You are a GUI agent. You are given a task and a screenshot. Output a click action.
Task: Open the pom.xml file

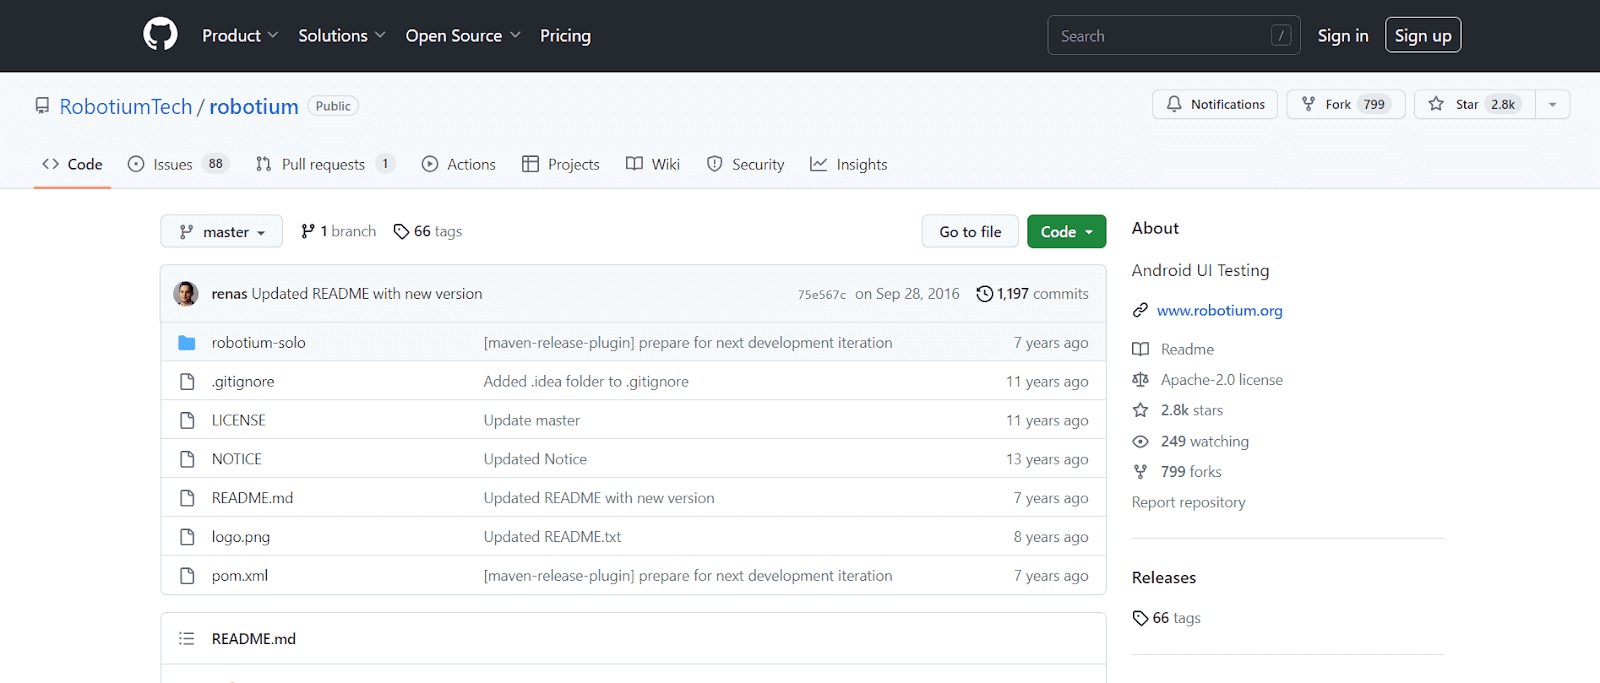pyautogui.click(x=240, y=576)
